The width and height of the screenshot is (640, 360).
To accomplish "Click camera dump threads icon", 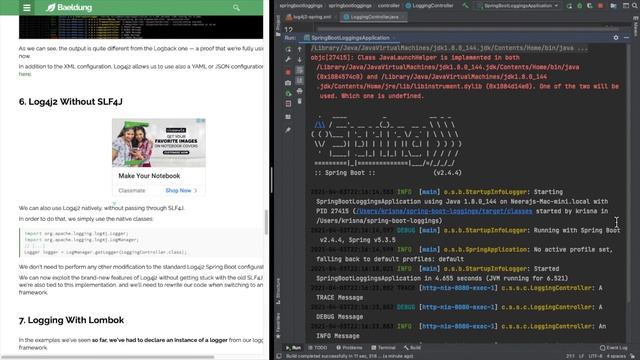I will click(x=288, y=83).
